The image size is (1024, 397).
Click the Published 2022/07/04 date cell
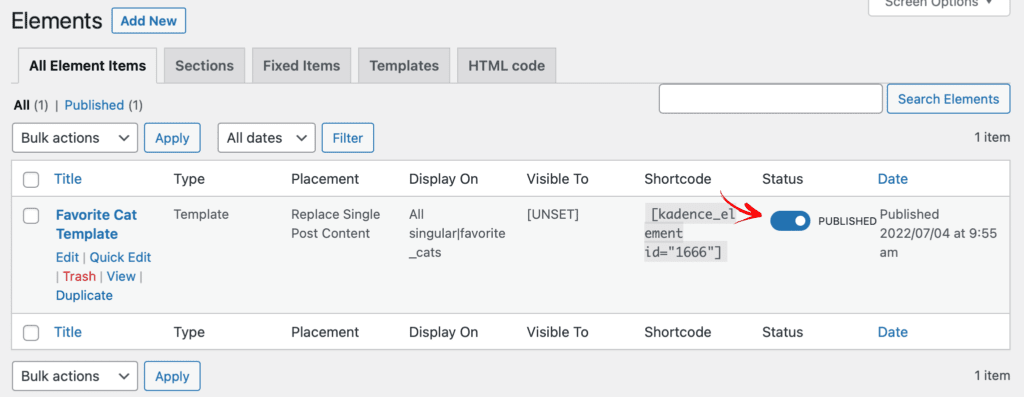[x=938, y=233]
